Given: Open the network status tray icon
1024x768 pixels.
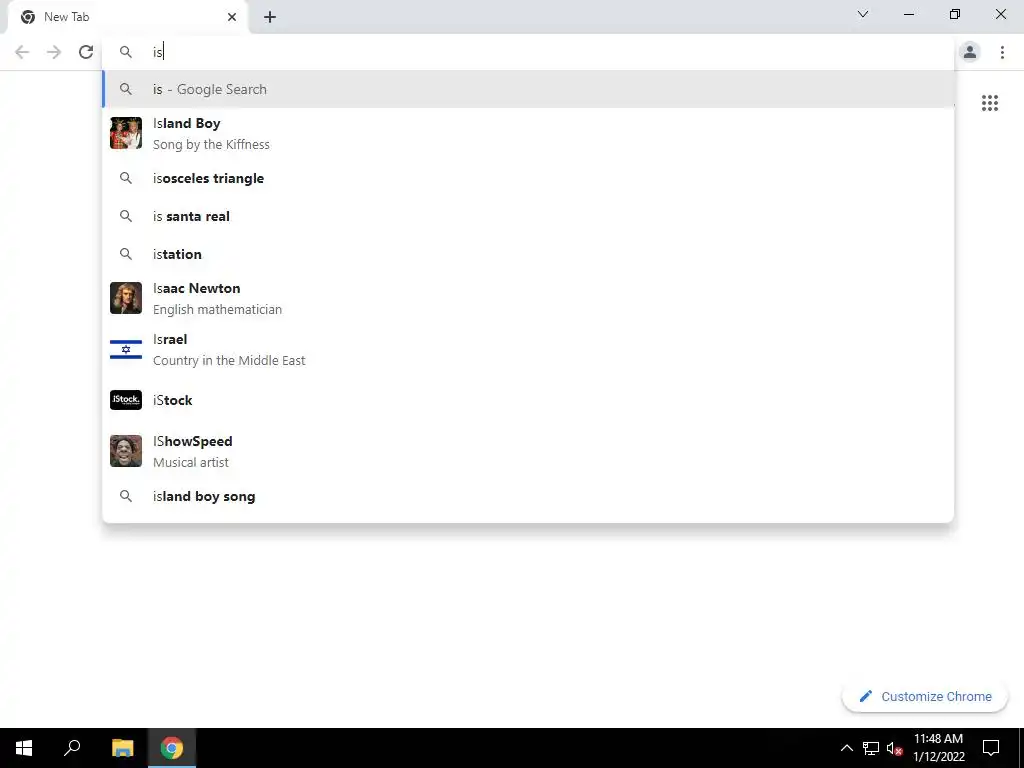Looking at the screenshot, I should tap(871, 748).
